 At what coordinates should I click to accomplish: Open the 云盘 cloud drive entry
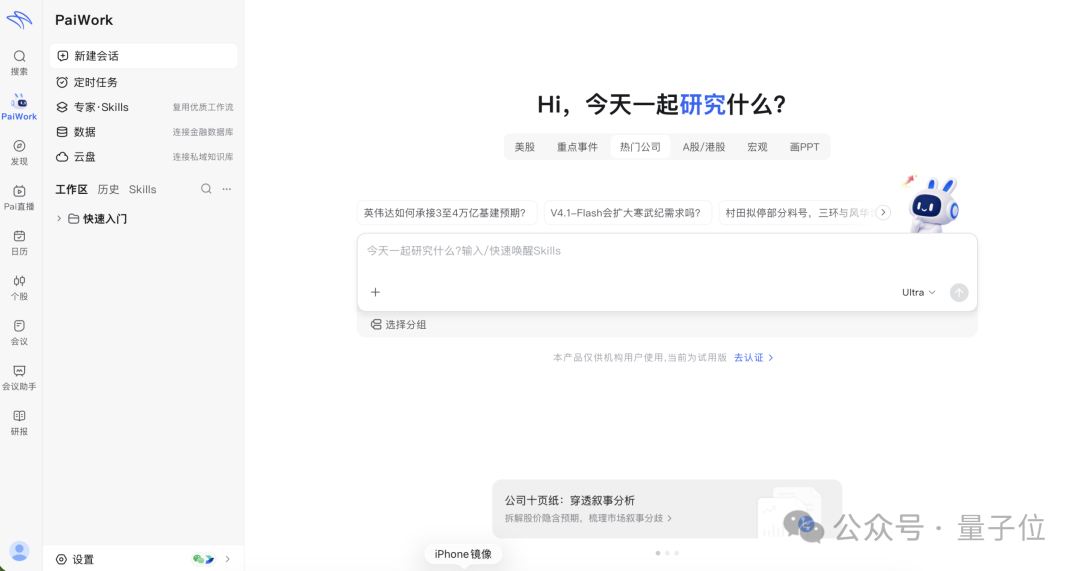(143, 156)
